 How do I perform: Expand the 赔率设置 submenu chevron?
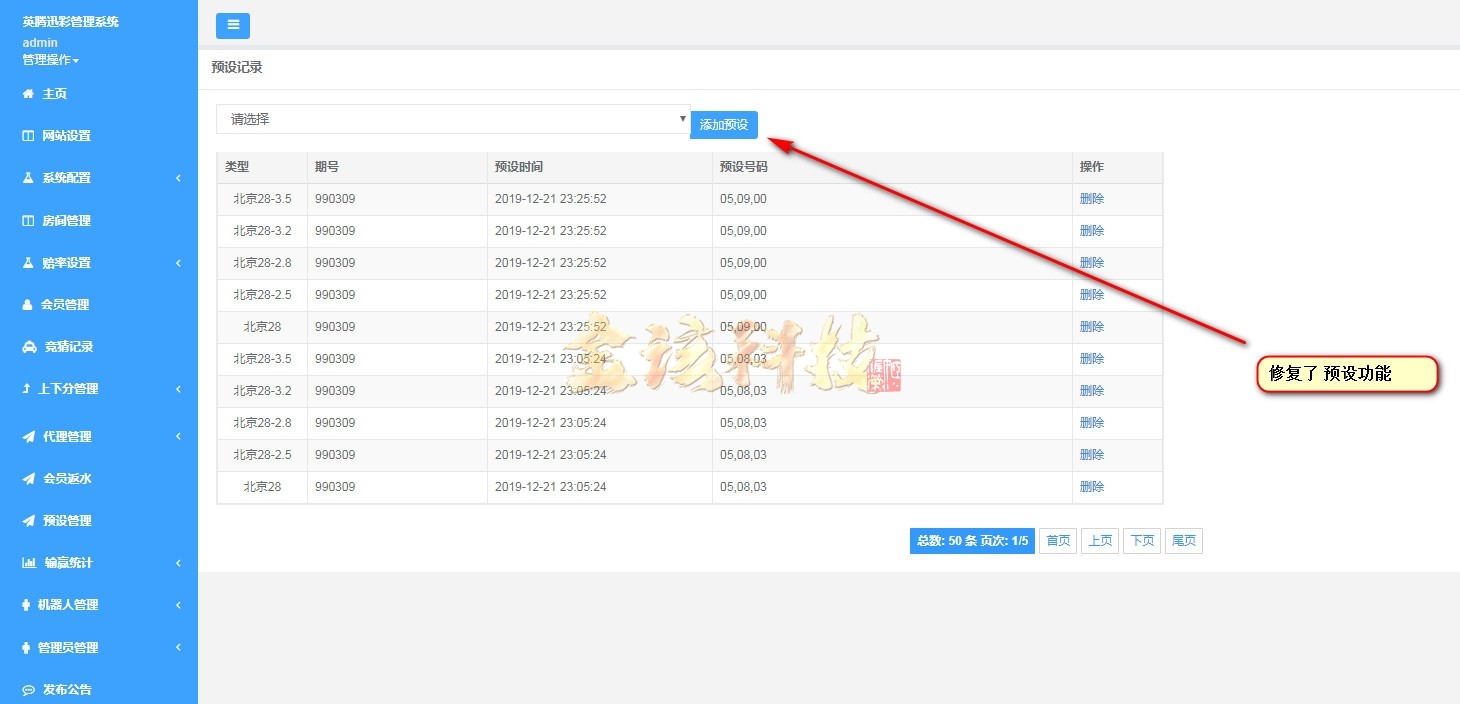pos(178,263)
